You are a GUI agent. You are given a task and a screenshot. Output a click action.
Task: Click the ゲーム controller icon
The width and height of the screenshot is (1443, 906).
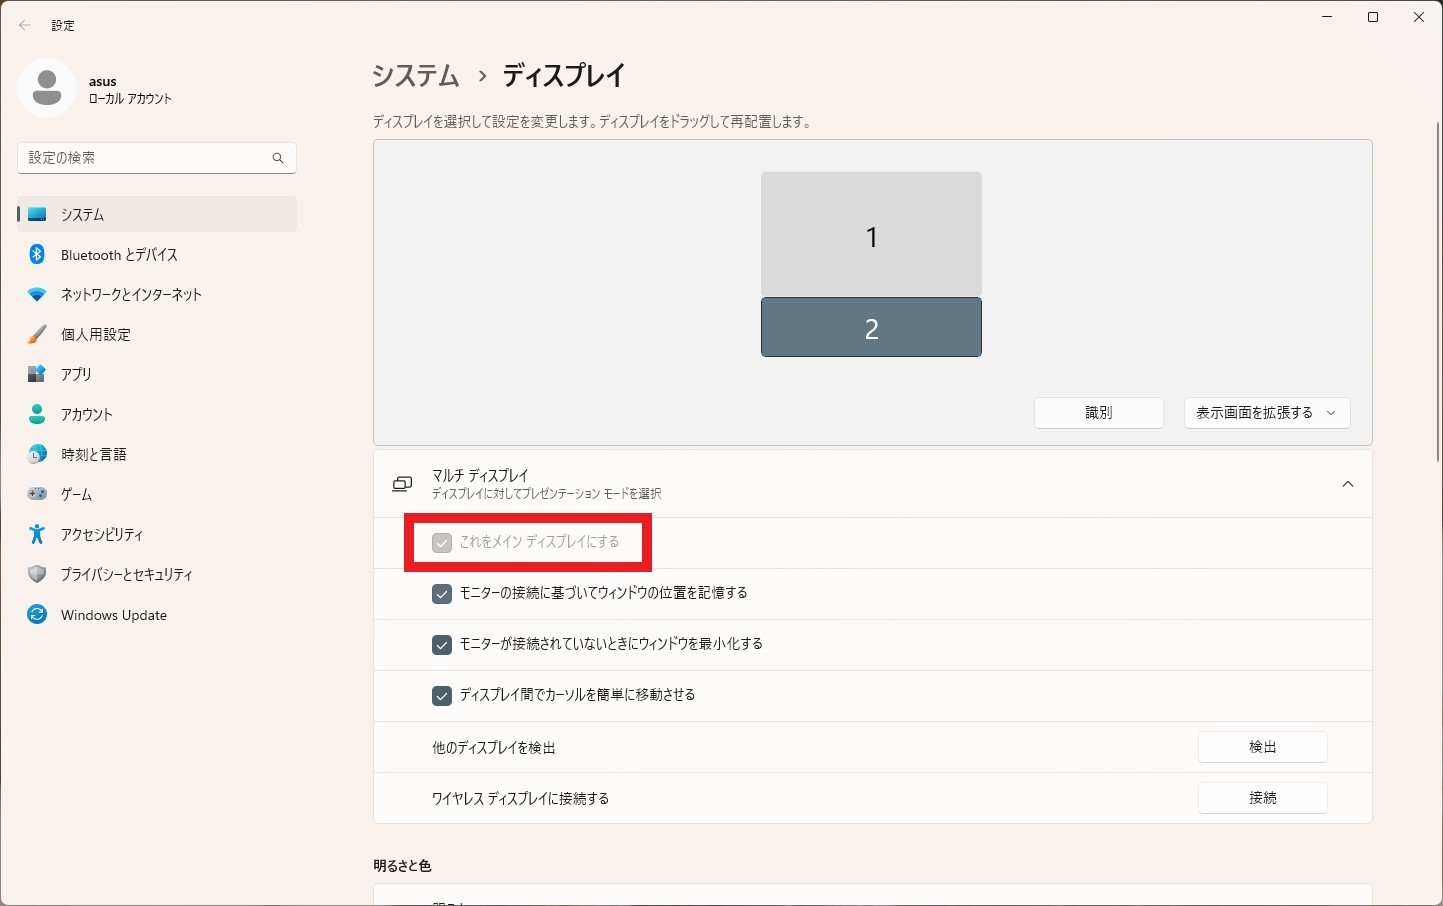click(x=37, y=494)
